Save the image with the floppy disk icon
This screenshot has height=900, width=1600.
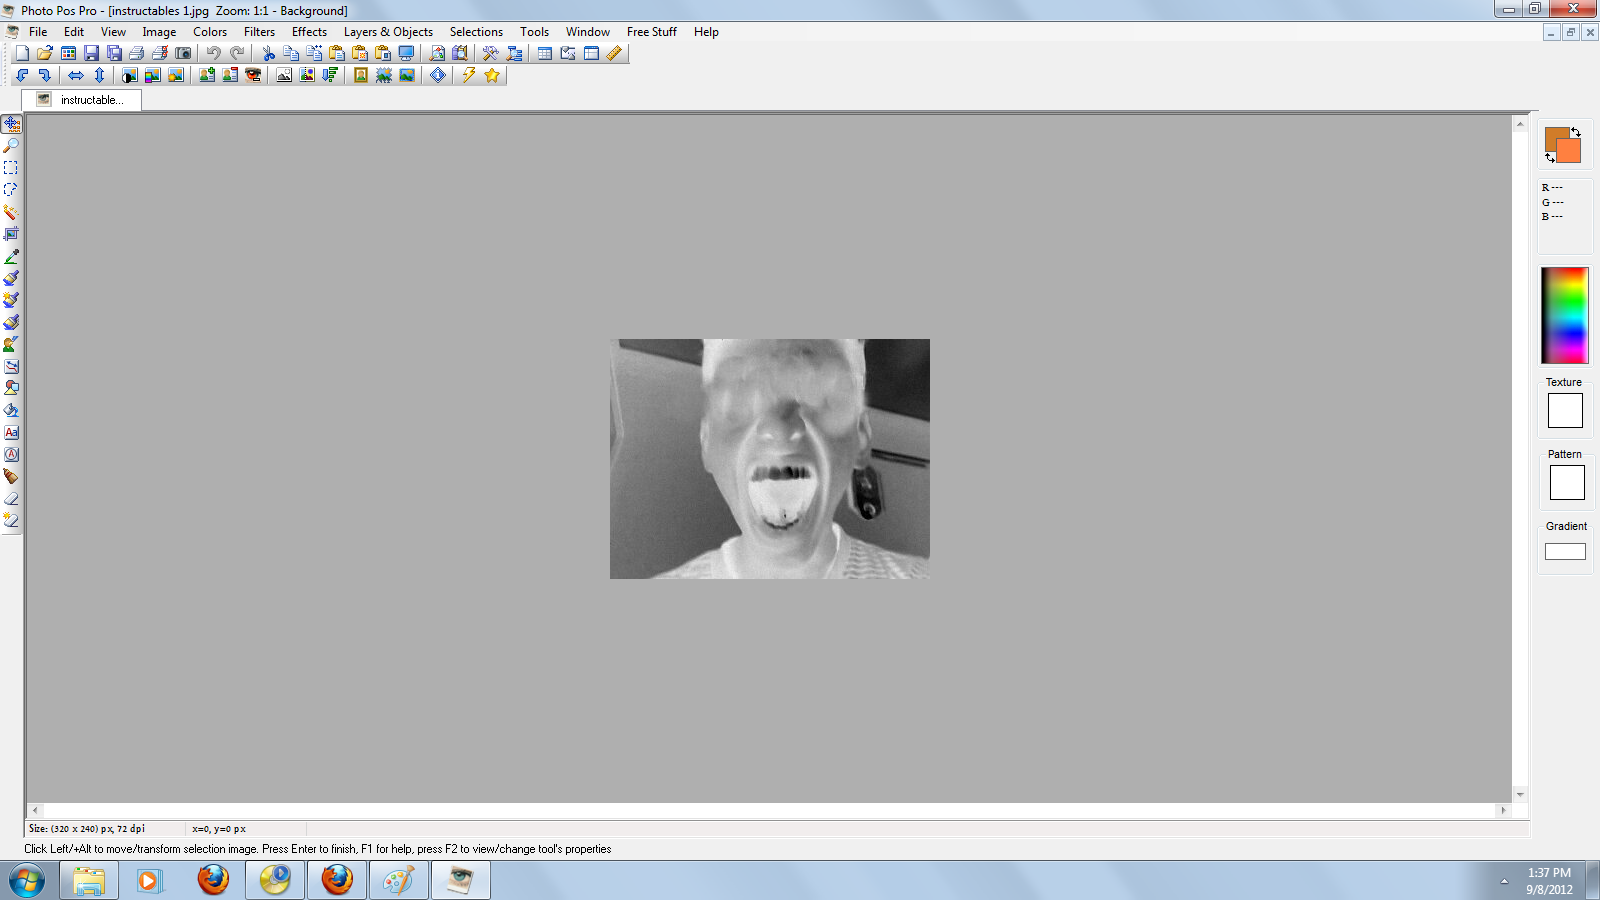(91, 53)
